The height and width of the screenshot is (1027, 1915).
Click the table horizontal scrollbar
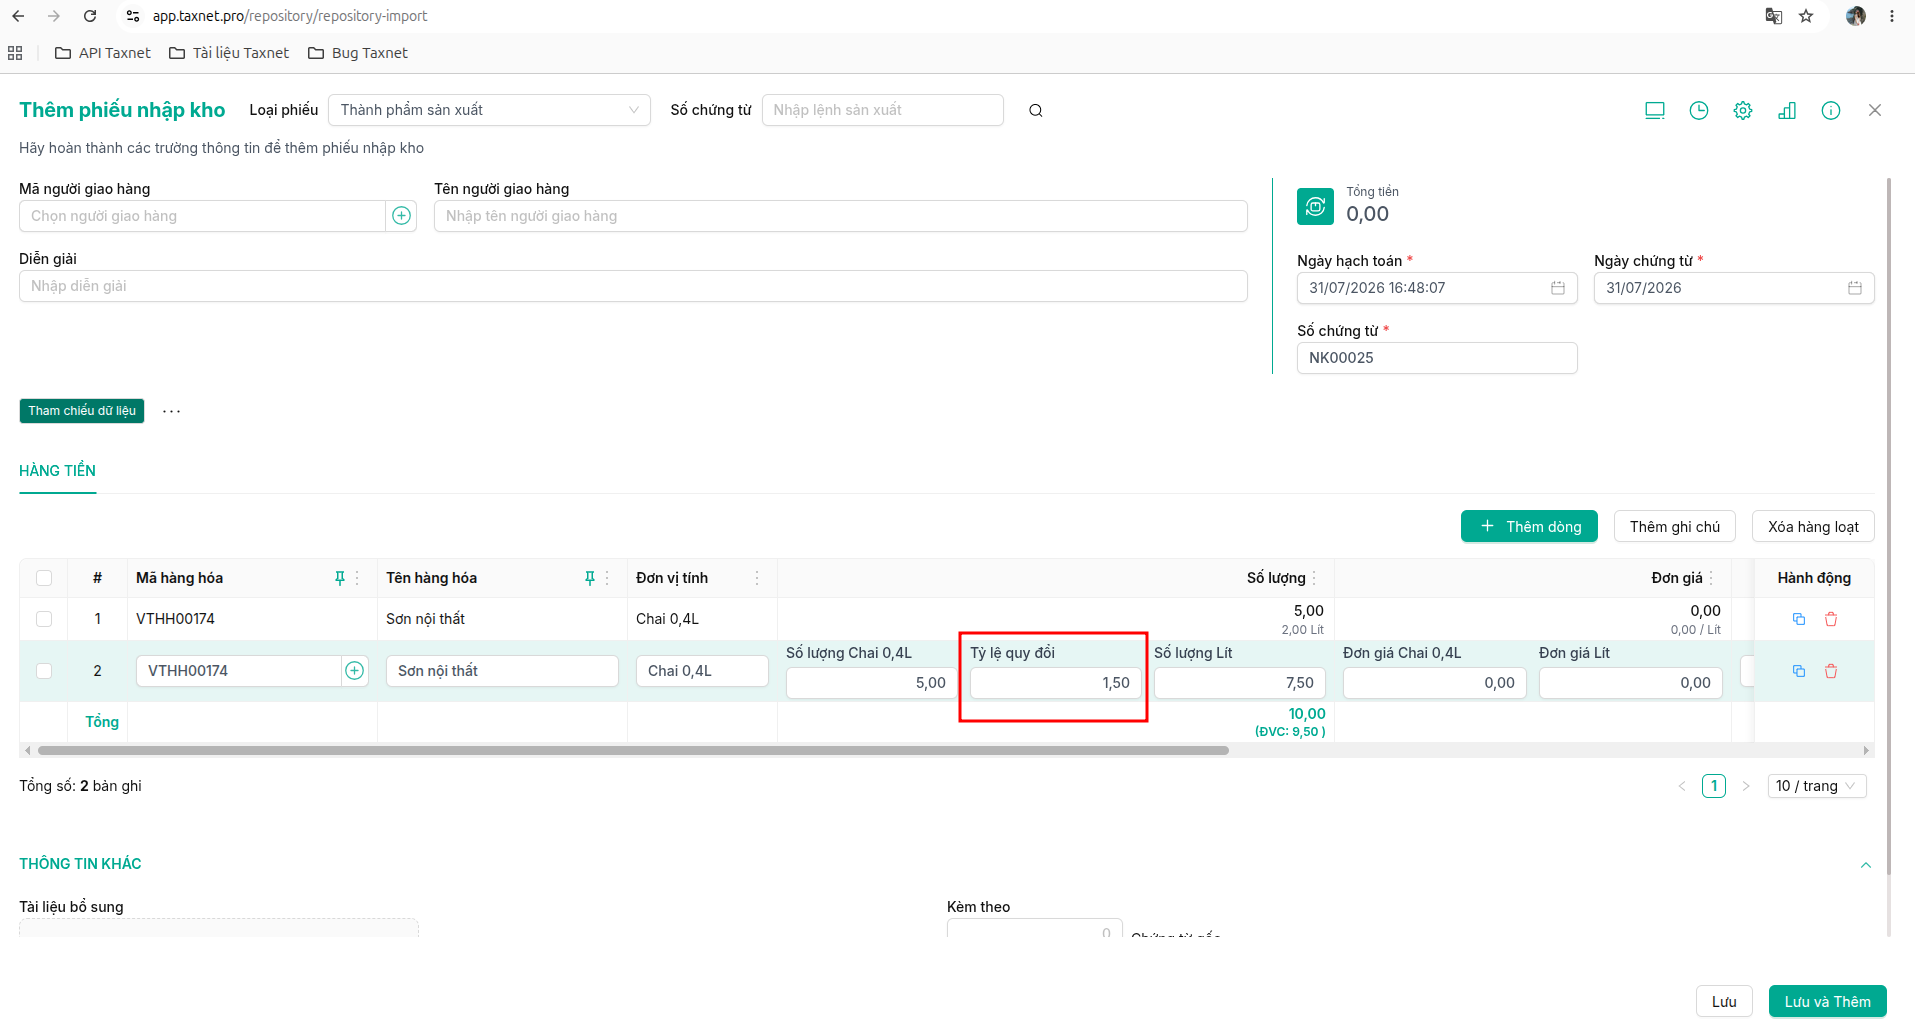[632, 750]
